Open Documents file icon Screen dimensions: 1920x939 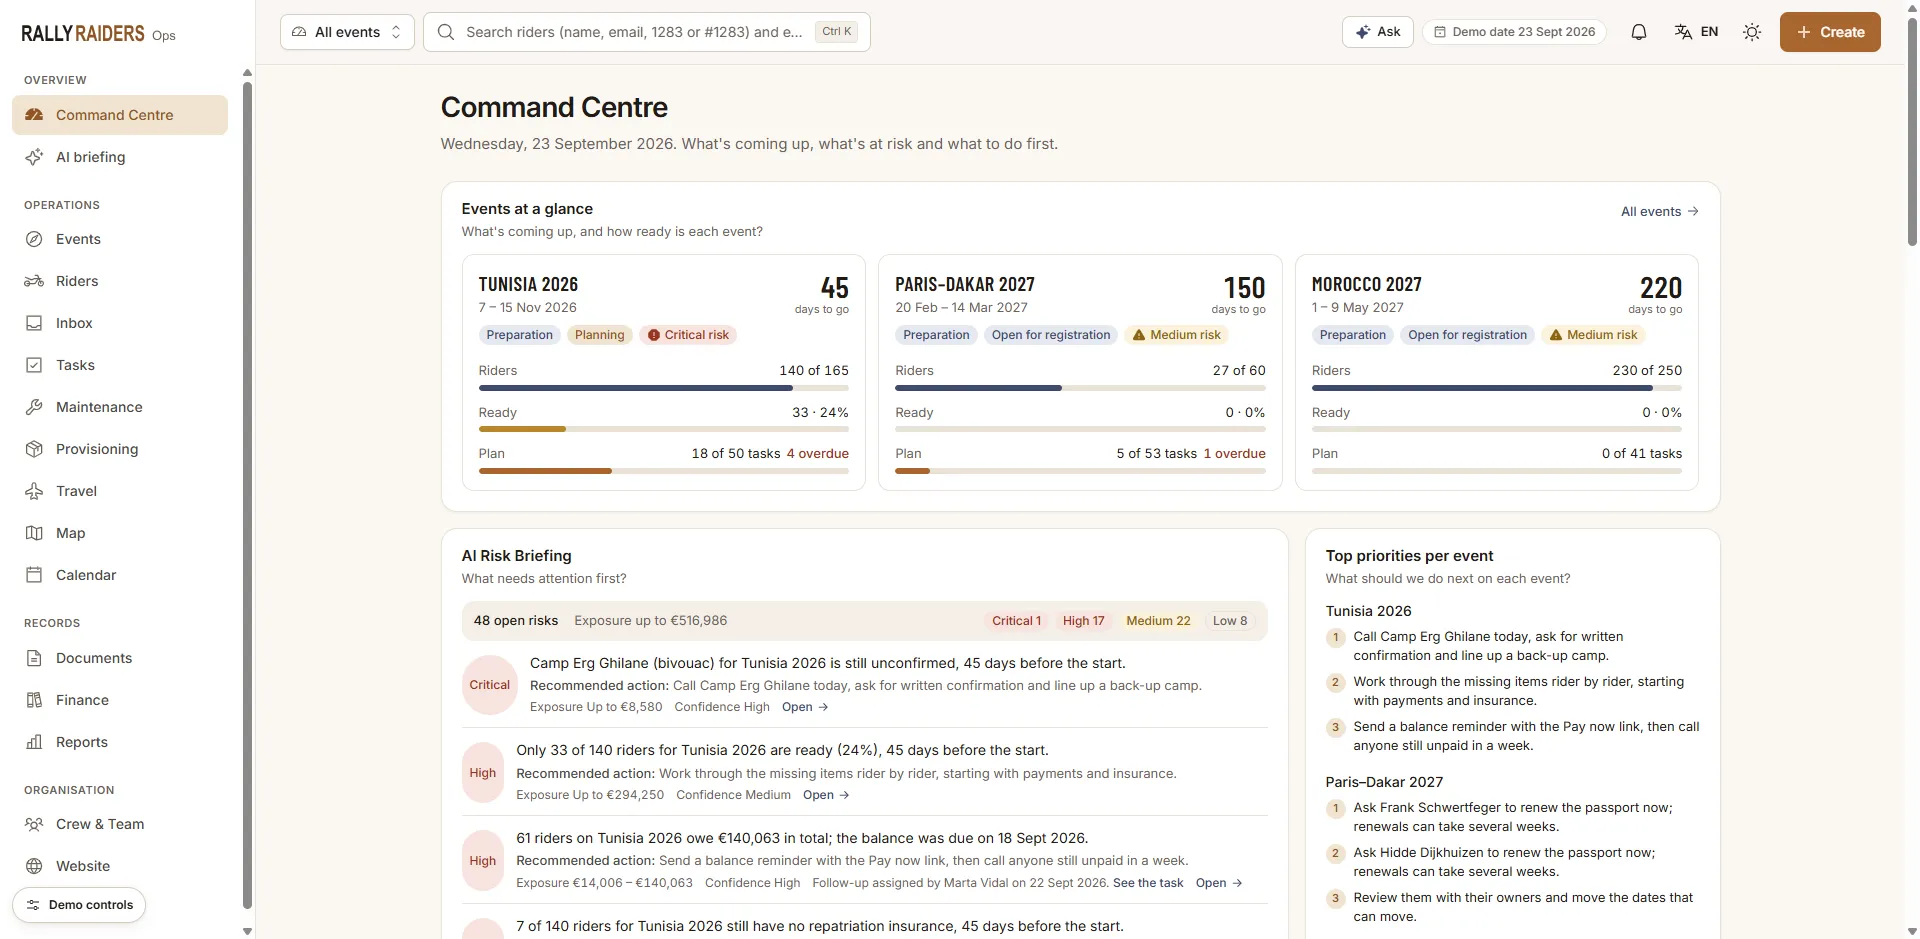34,658
